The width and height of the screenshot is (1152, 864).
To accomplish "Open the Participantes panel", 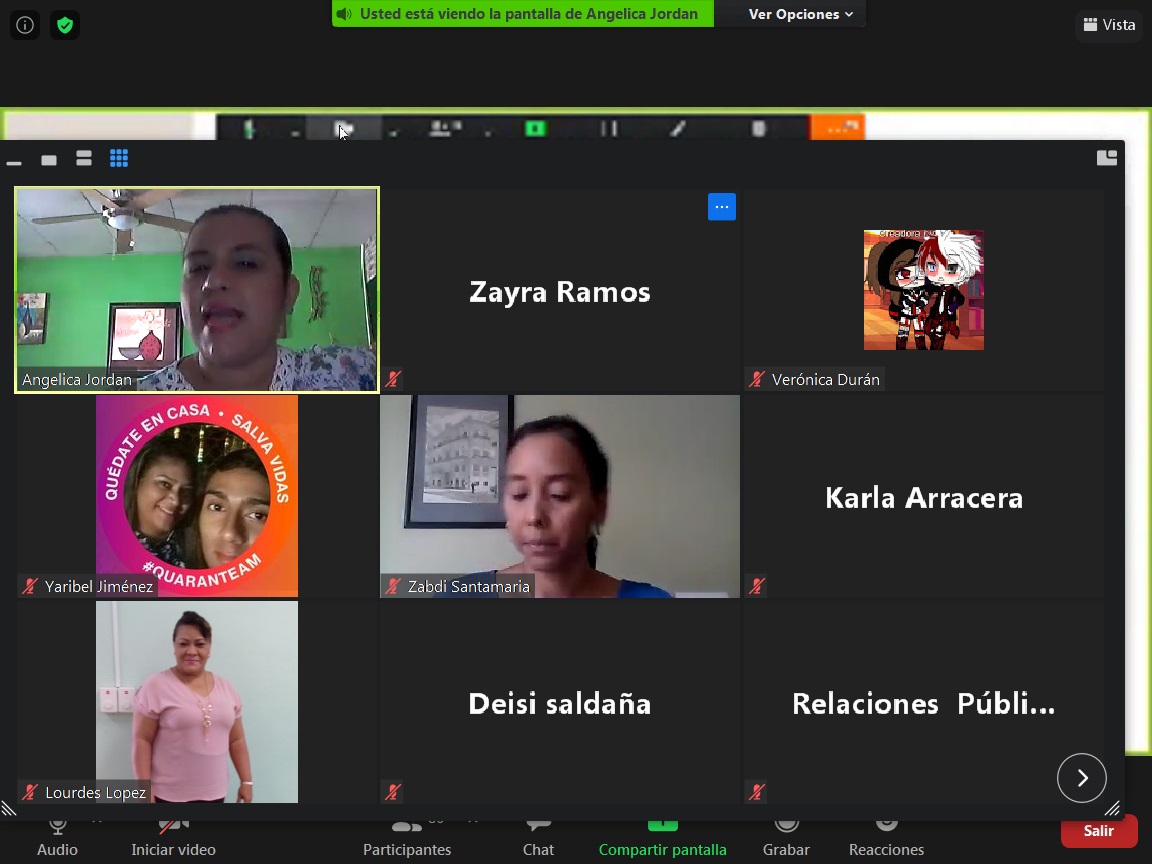I will 407,840.
